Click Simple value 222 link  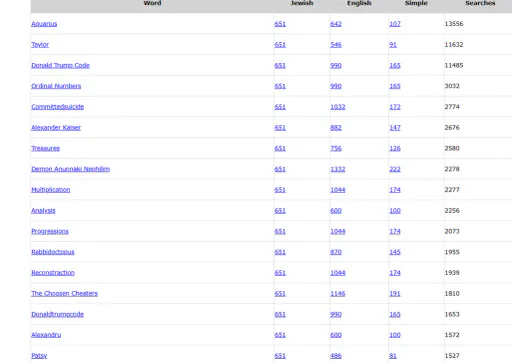click(395, 169)
